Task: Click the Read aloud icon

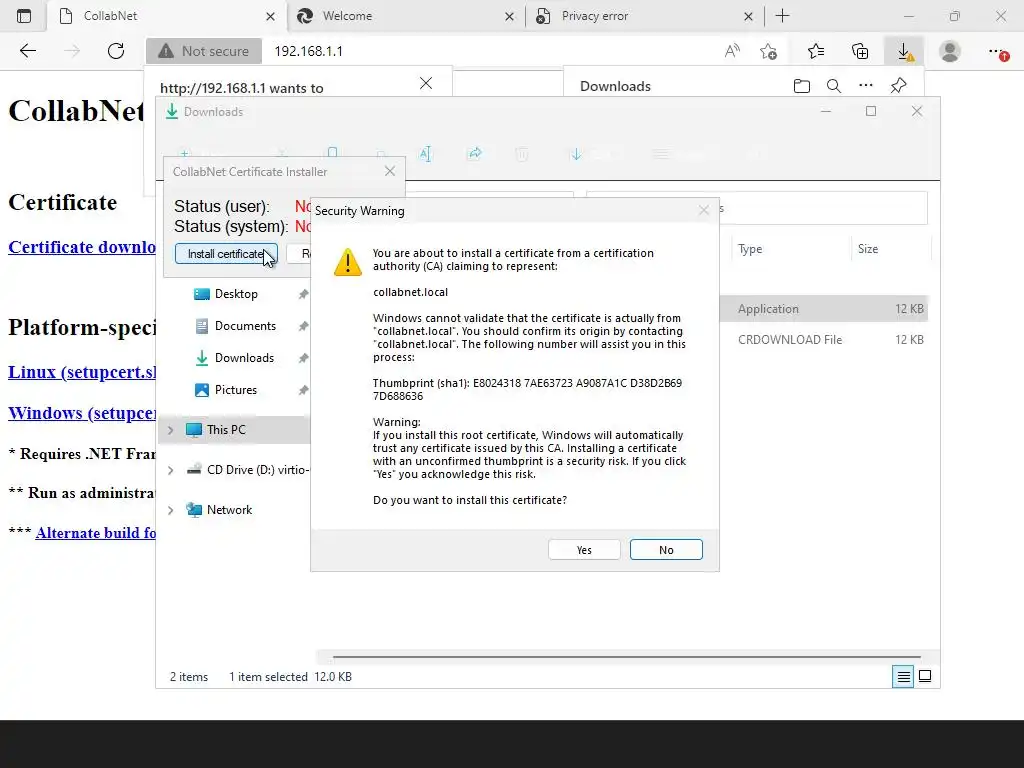Action: point(732,51)
